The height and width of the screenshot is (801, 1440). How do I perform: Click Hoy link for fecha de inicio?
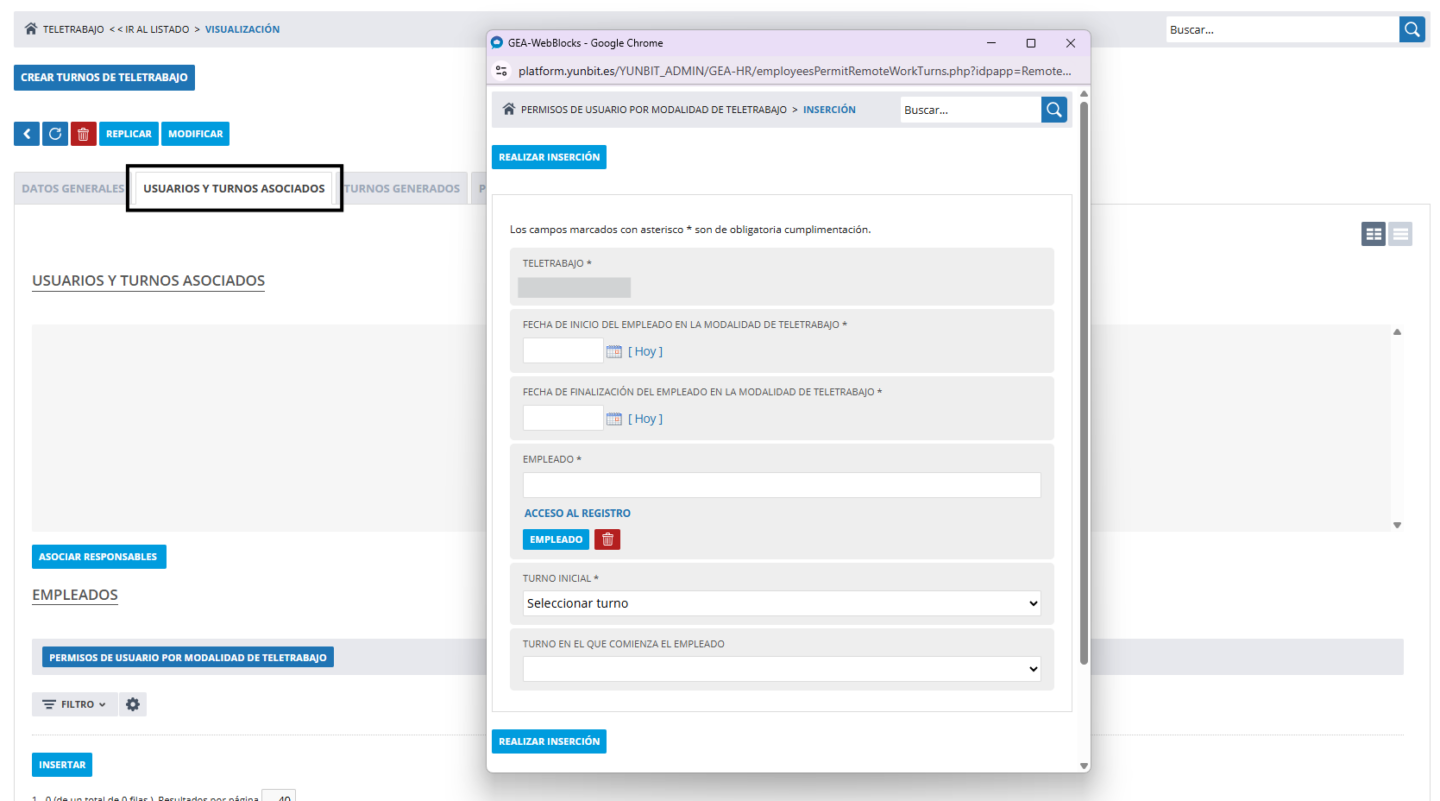[x=645, y=352]
